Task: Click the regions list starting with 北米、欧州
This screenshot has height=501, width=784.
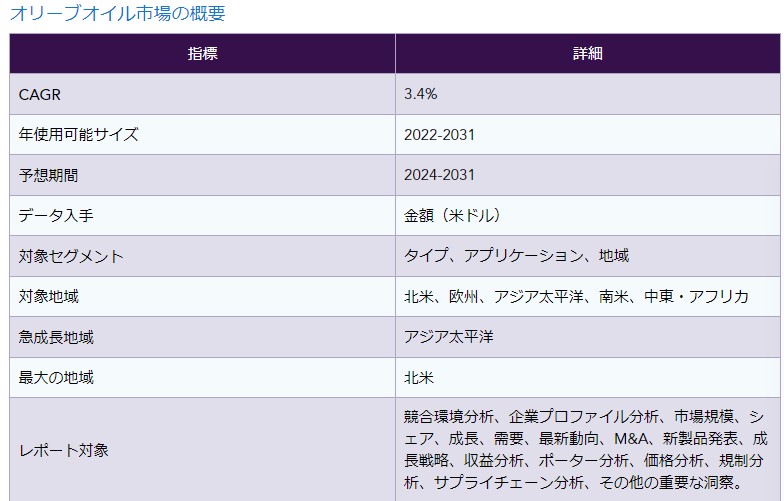Action: pyautogui.click(x=576, y=296)
